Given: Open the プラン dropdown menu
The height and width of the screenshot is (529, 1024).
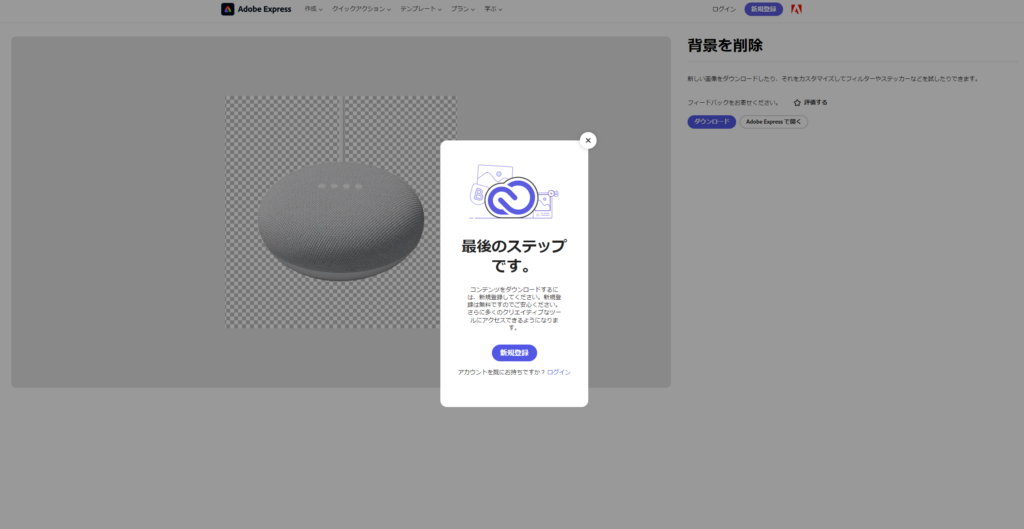Looking at the screenshot, I should click(x=463, y=9).
